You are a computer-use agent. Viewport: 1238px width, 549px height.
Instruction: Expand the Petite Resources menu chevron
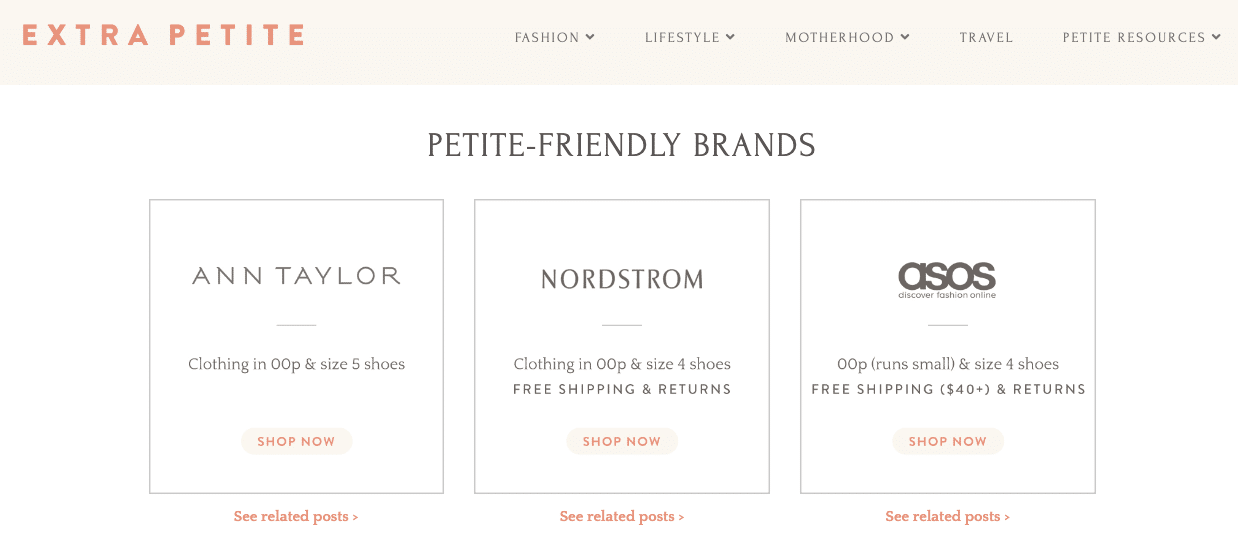point(1216,37)
